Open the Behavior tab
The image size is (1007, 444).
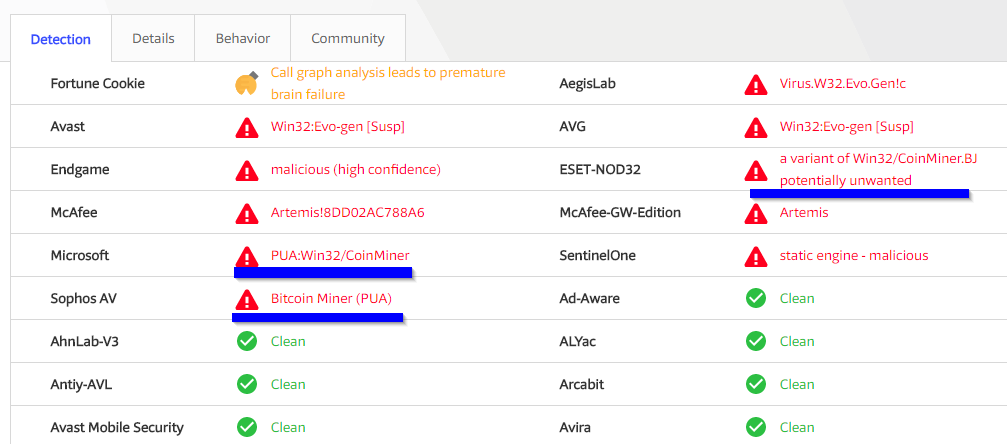coord(243,39)
